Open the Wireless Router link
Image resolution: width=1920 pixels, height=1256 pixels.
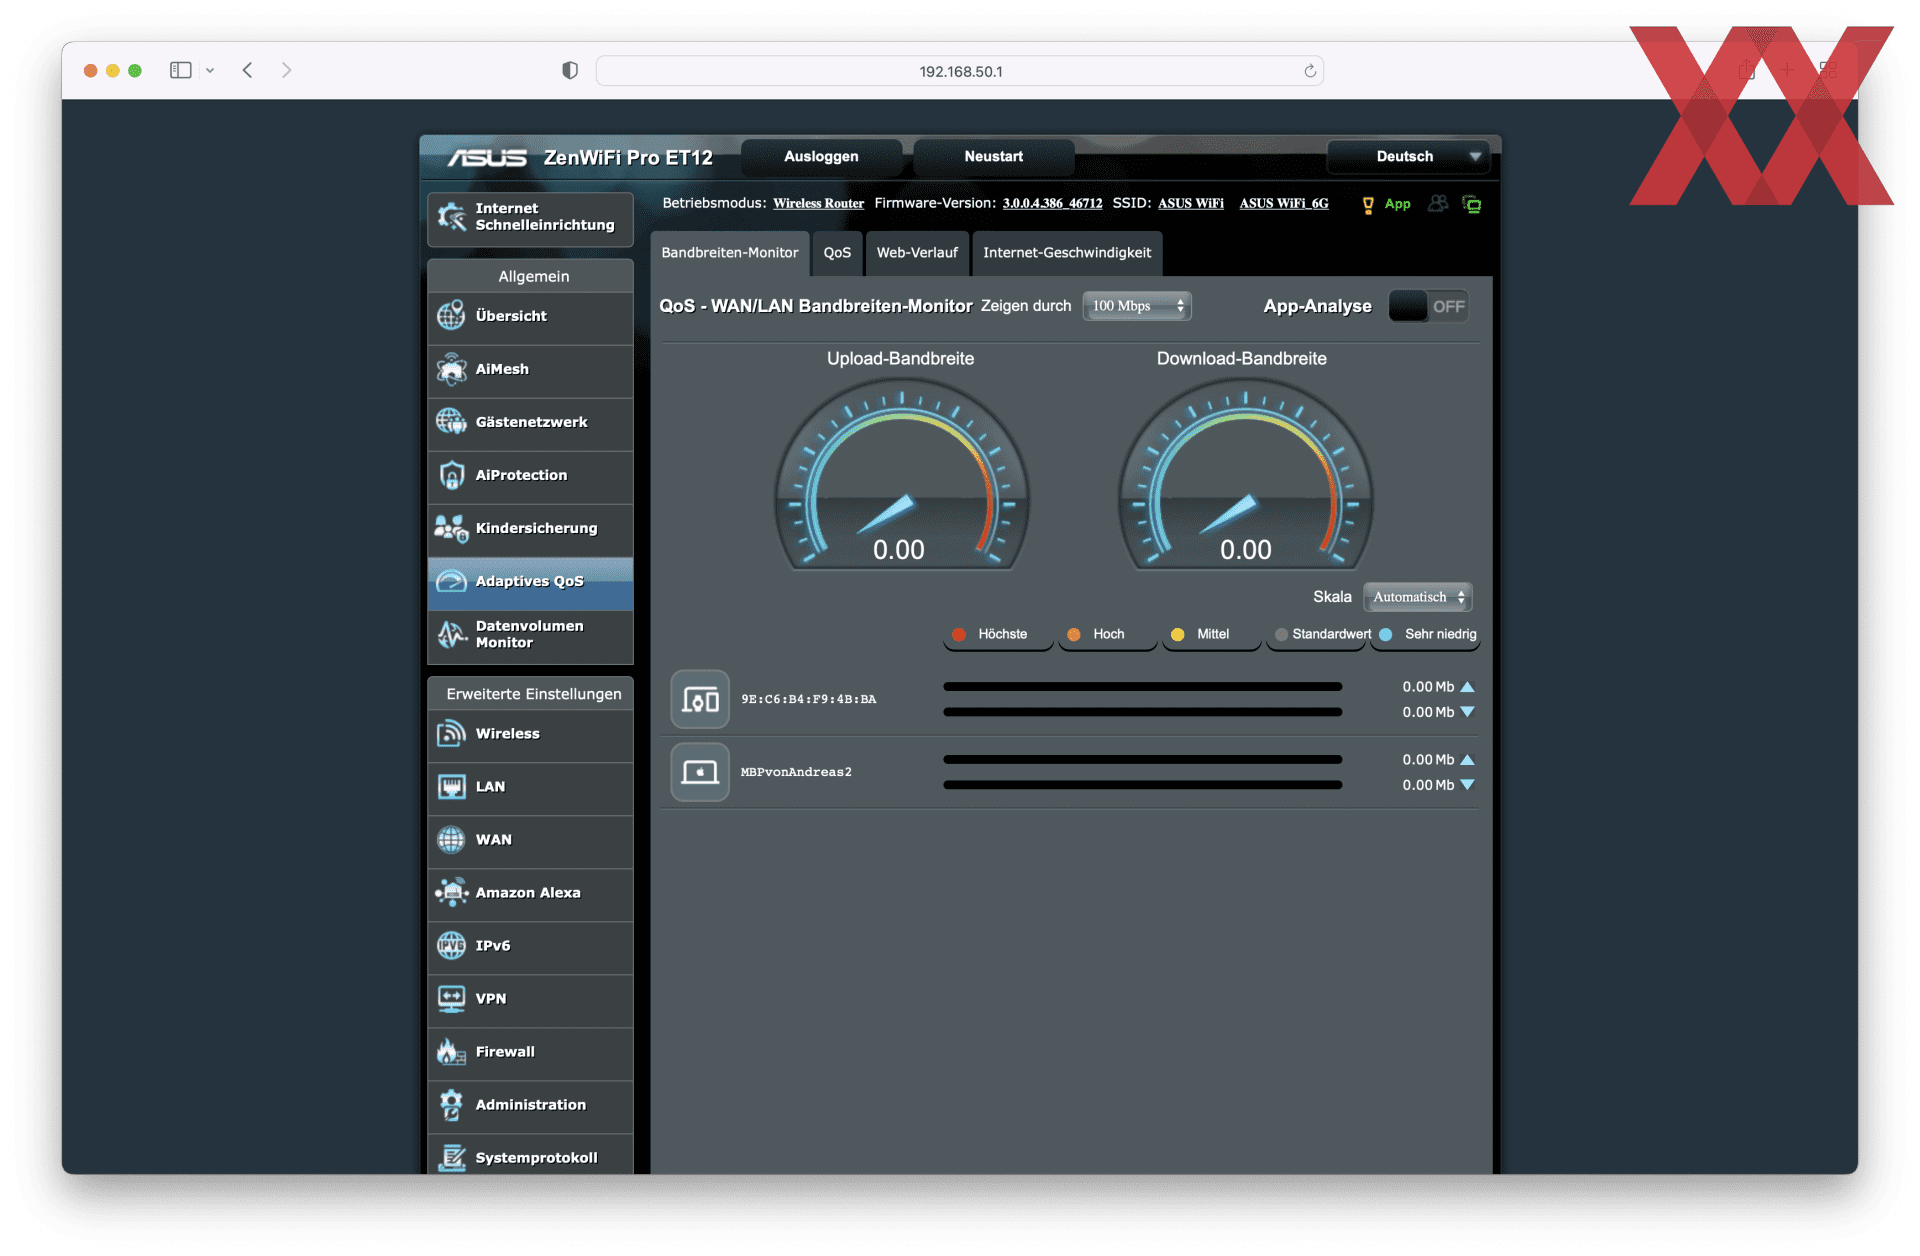(x=818, y=204)
